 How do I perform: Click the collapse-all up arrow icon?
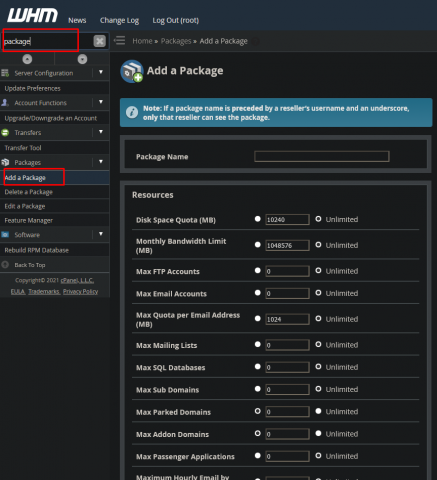pyautogui.click(x=27, y=59)
